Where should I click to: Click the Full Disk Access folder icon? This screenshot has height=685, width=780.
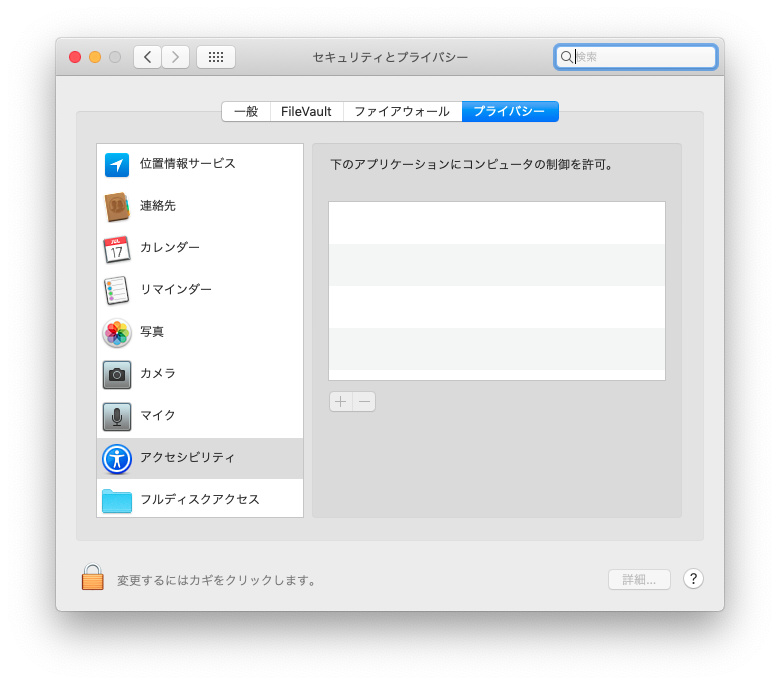point(117,500)
